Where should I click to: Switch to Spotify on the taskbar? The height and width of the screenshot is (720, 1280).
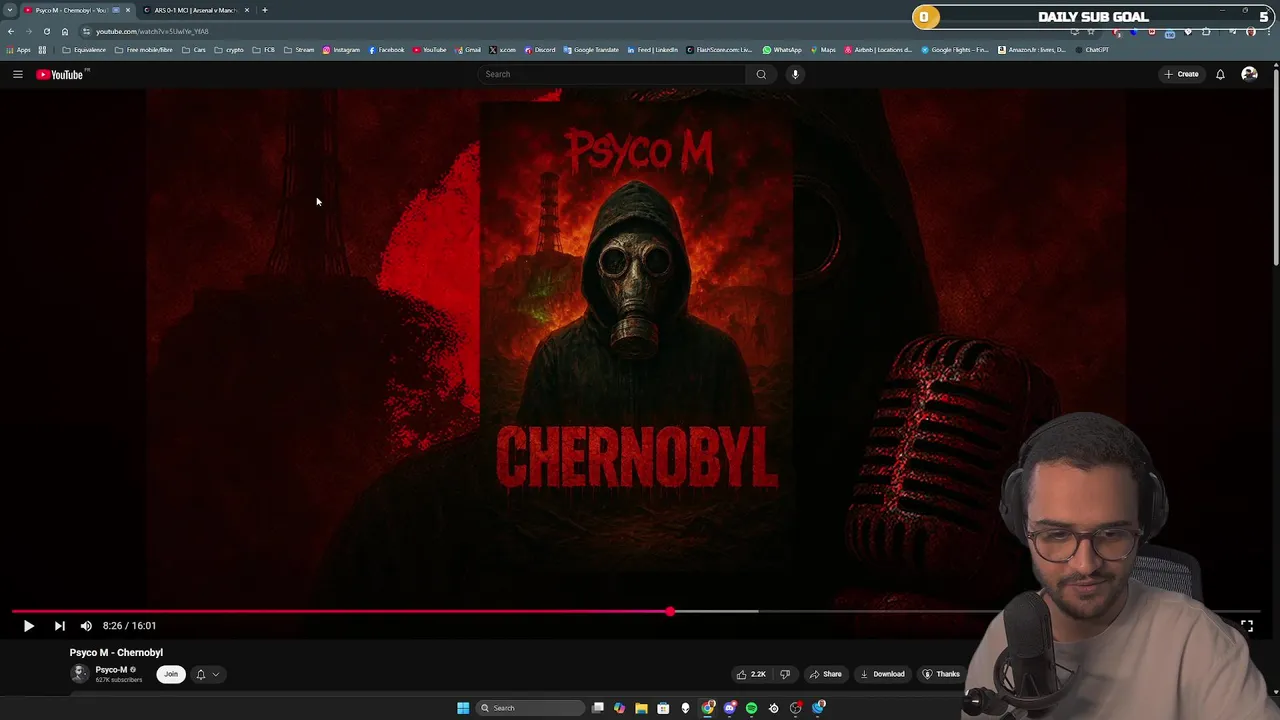pos(751,708)
